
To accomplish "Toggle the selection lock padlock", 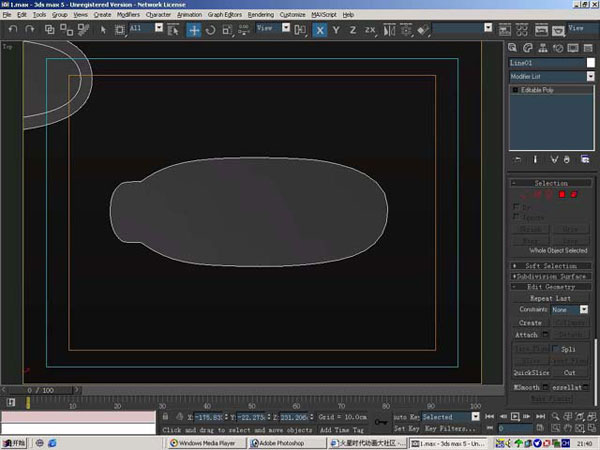I will [x=165, y=417].
